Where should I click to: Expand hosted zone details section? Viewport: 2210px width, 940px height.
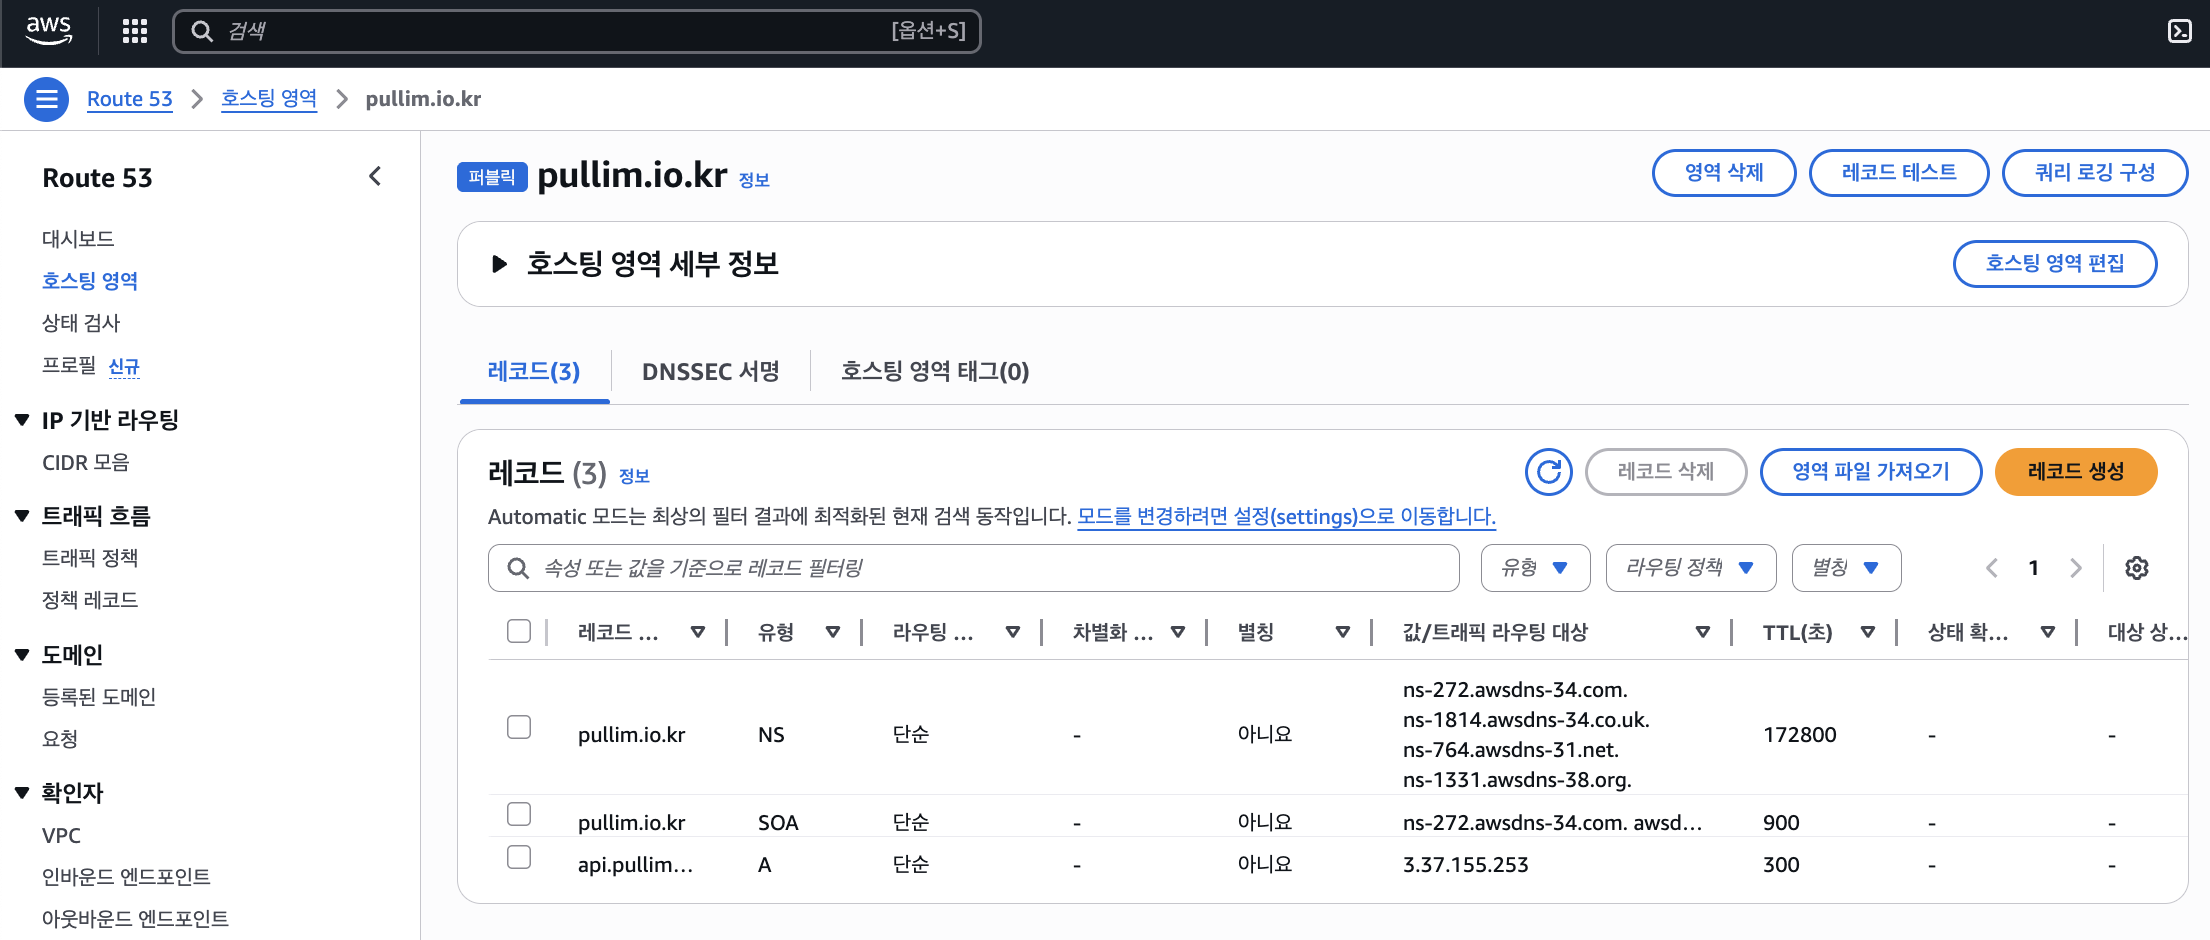click(499, 264)
